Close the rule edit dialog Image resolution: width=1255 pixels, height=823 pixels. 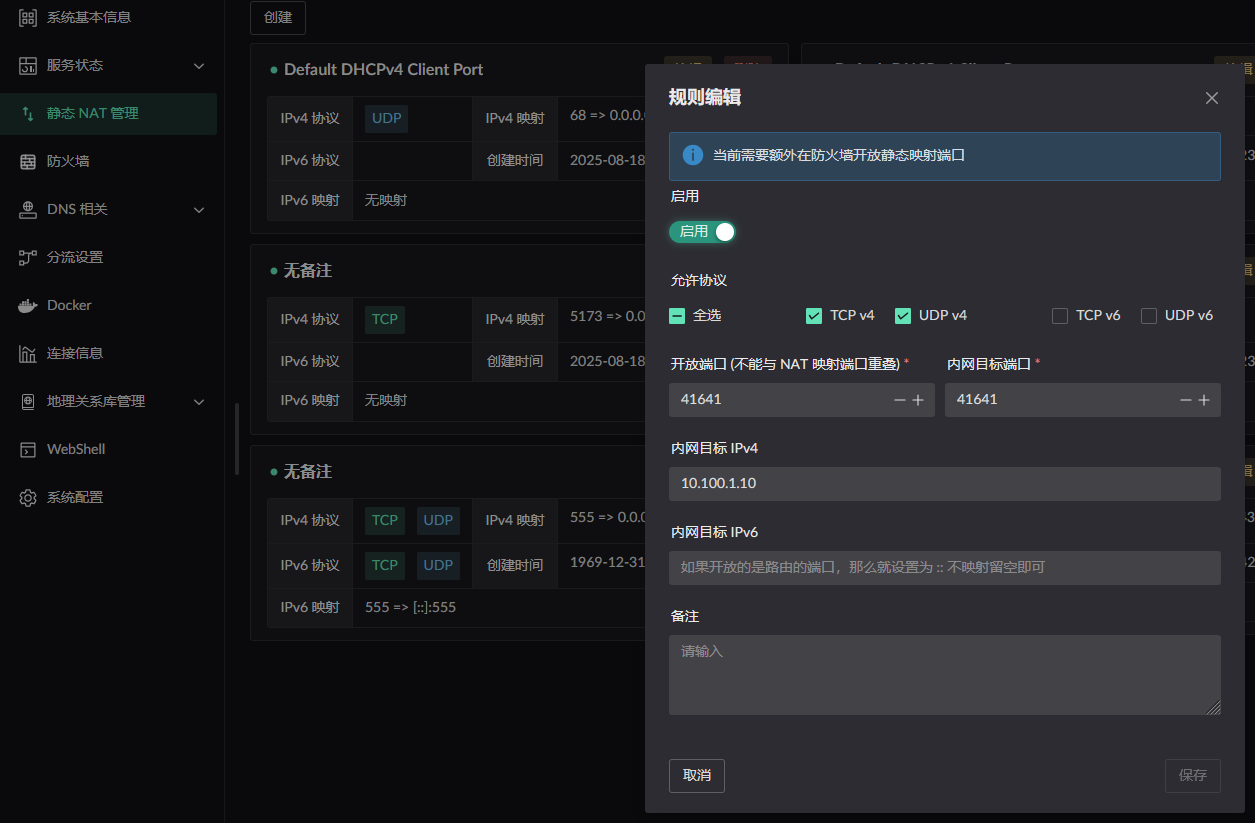[1211, 98]
